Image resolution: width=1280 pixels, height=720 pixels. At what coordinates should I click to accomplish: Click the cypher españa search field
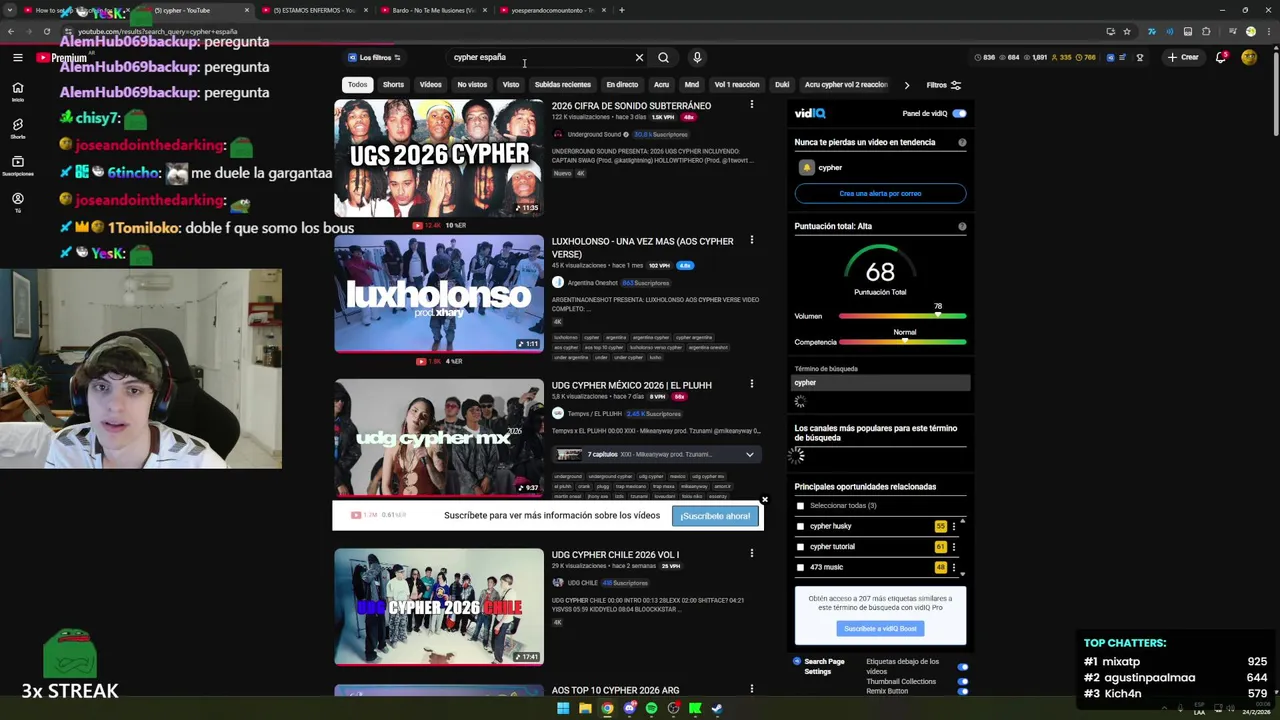point(540,57)
